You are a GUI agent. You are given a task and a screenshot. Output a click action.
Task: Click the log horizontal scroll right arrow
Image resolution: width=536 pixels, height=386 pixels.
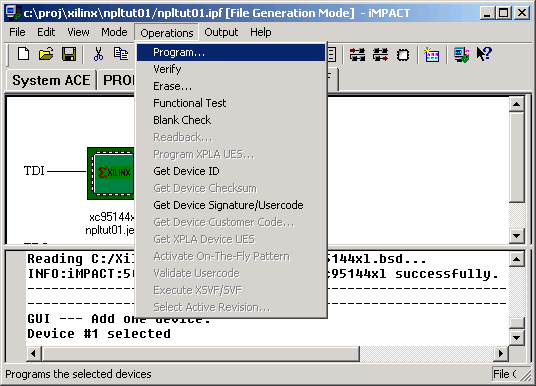(x=501, y=353)
